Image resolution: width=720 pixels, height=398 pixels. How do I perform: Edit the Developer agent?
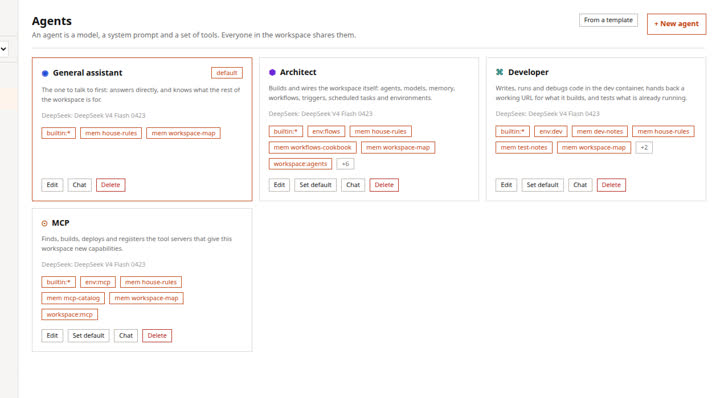coord(506,185)
